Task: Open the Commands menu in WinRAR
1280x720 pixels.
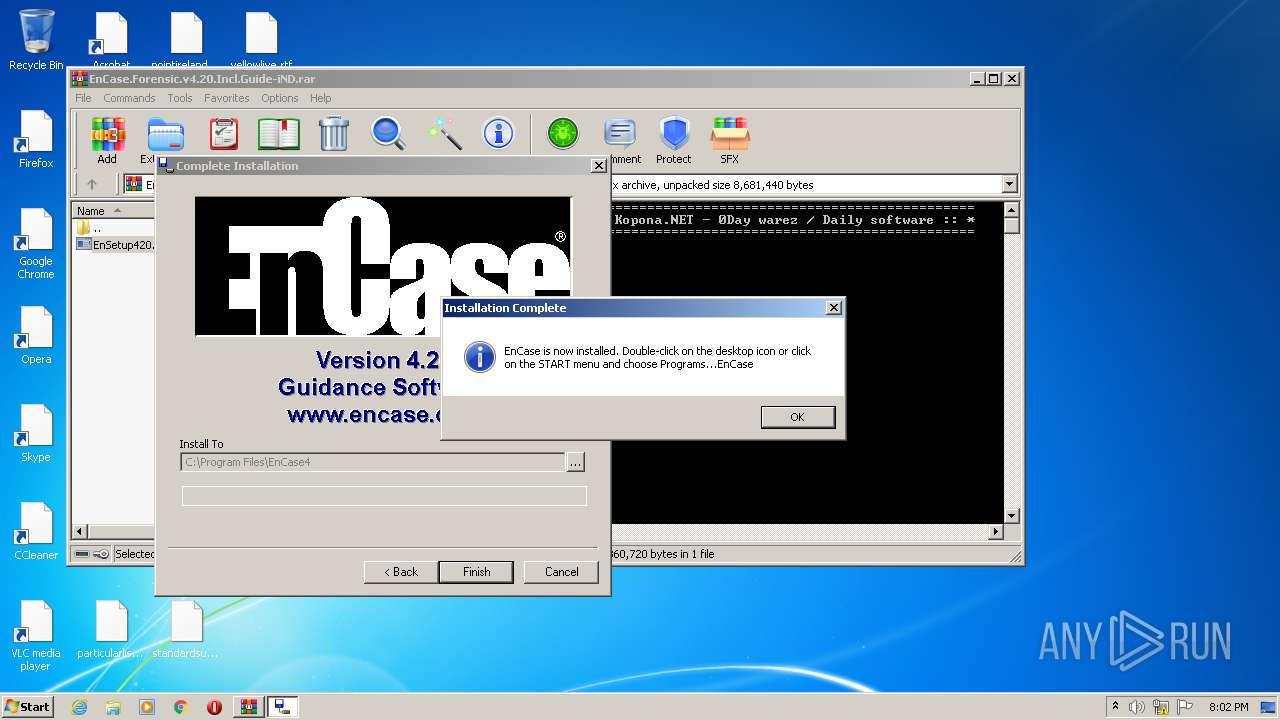Action: [129, 98]
